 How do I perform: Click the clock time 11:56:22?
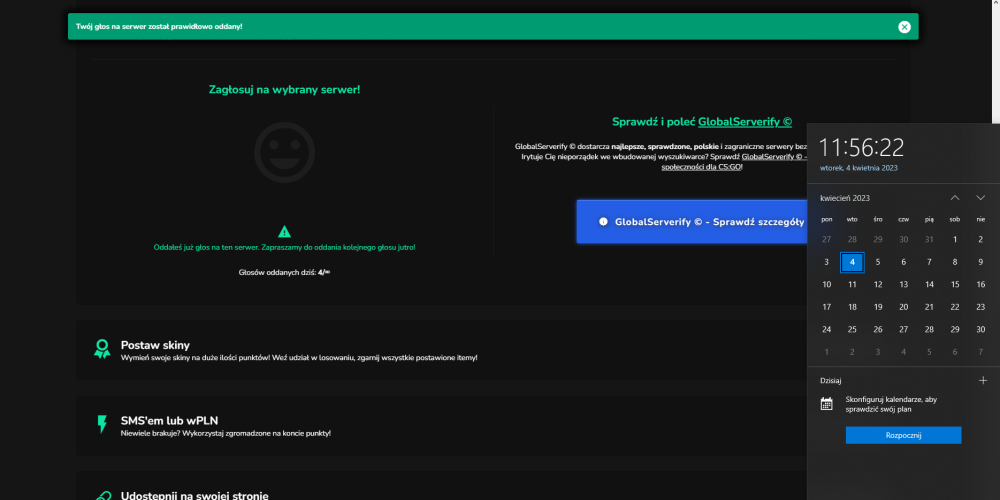862,147
